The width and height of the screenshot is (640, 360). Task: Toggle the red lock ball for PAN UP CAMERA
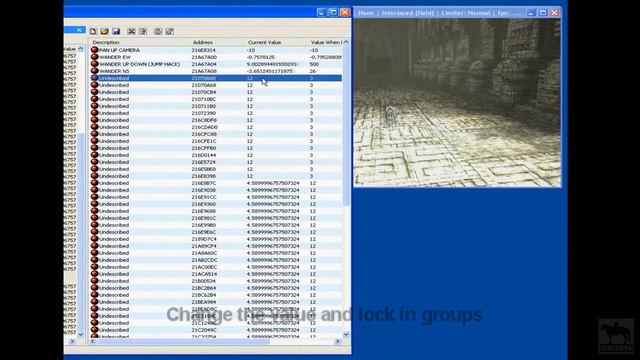[95, 50]
